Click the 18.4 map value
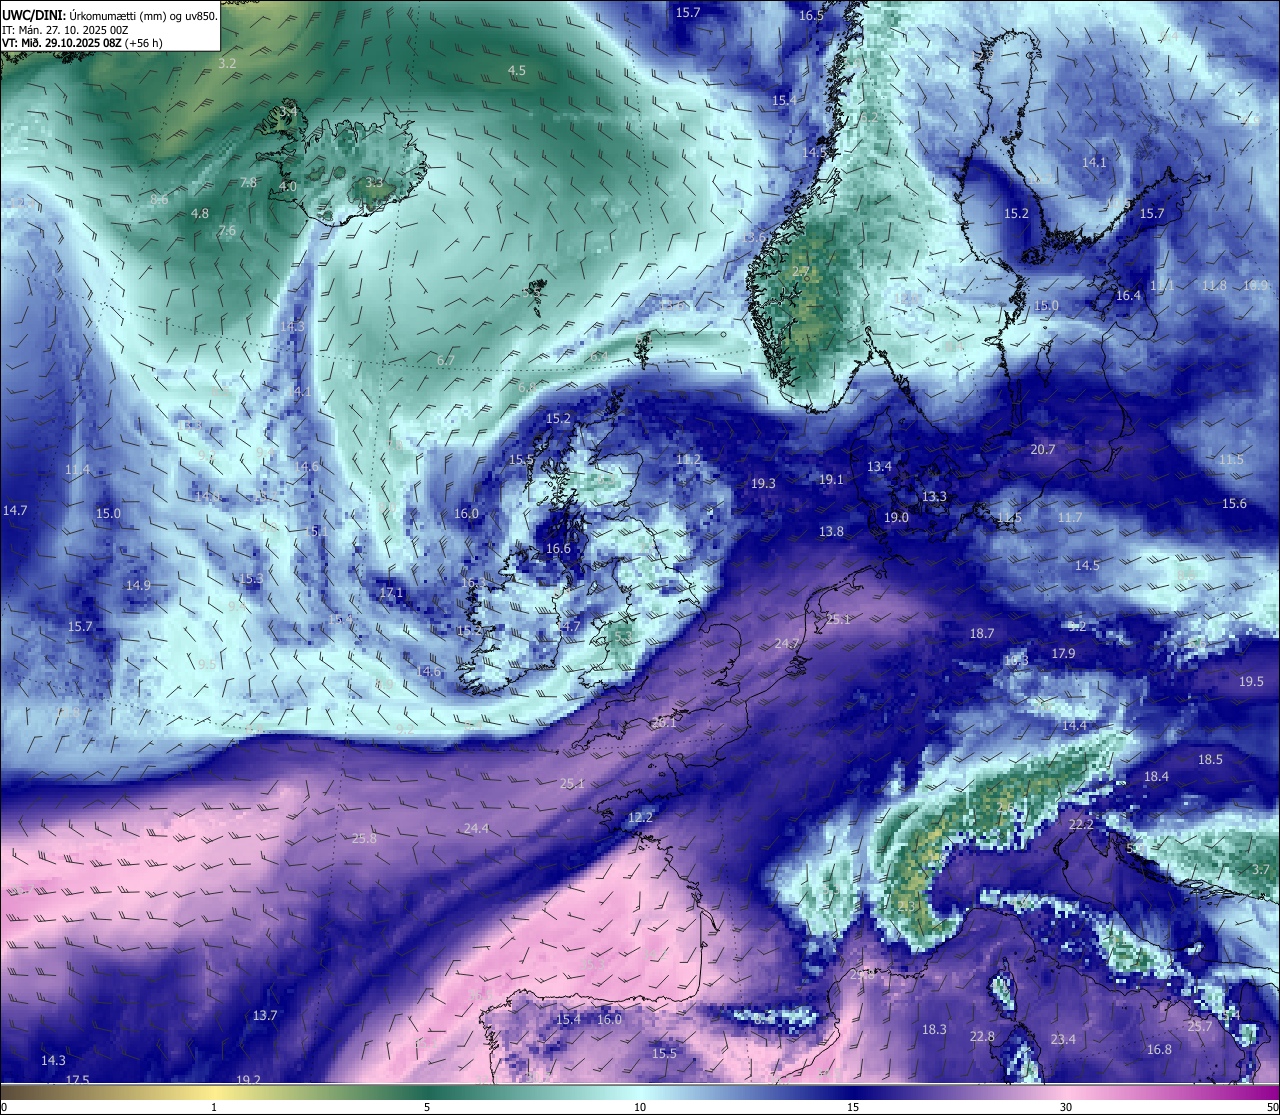The image size is (1280, 1115). coord(1156,777)
